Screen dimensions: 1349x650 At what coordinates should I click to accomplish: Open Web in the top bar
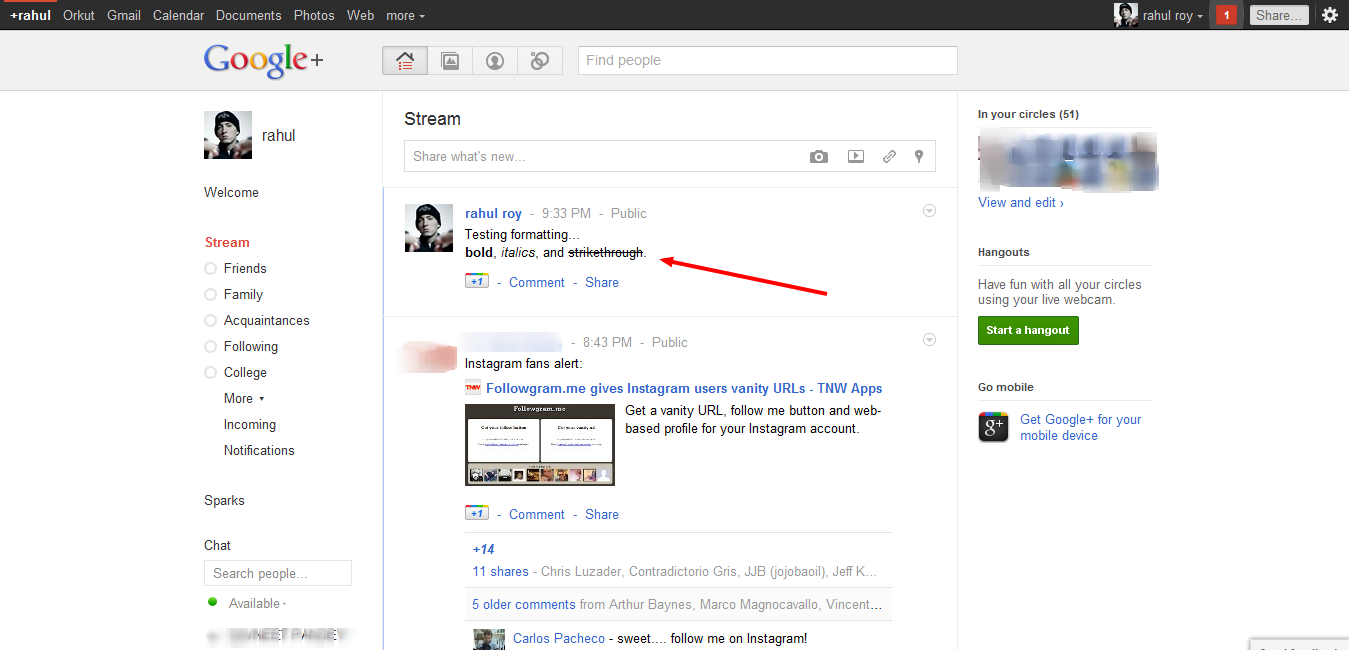tap(360, 15)
